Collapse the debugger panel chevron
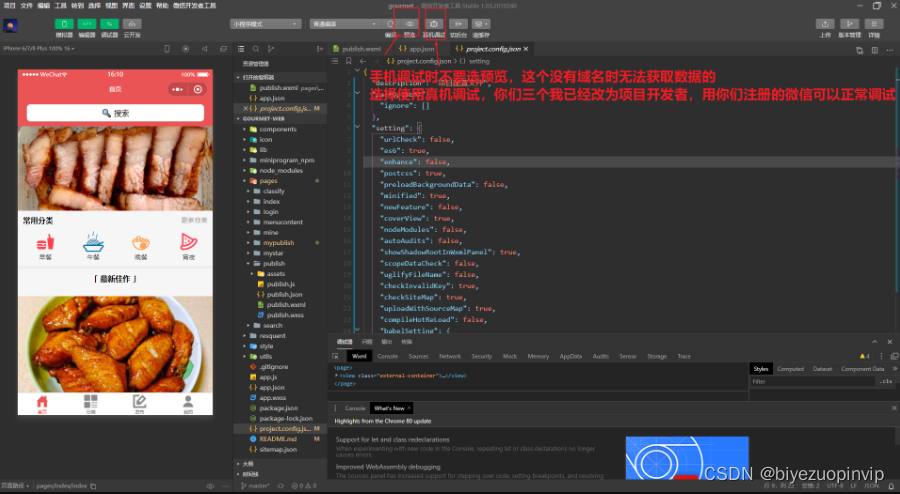 [874, 342]
